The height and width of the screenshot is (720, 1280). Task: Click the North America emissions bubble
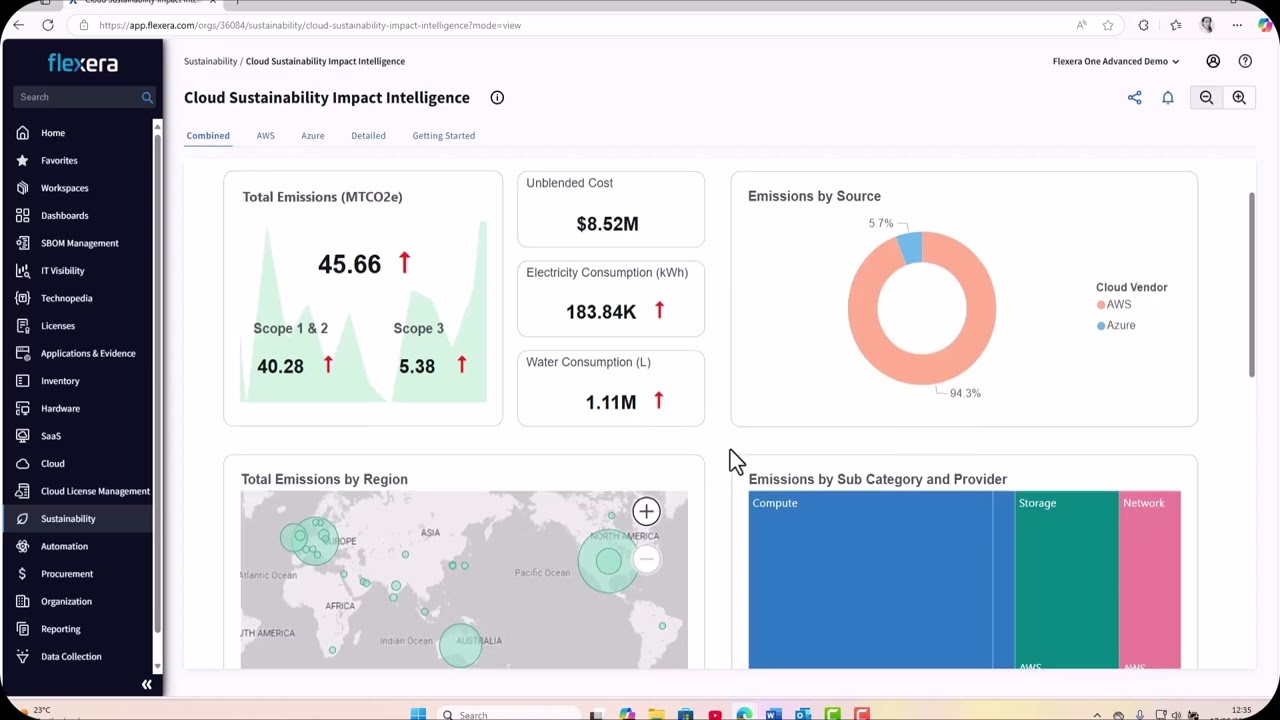pos(608,562)
